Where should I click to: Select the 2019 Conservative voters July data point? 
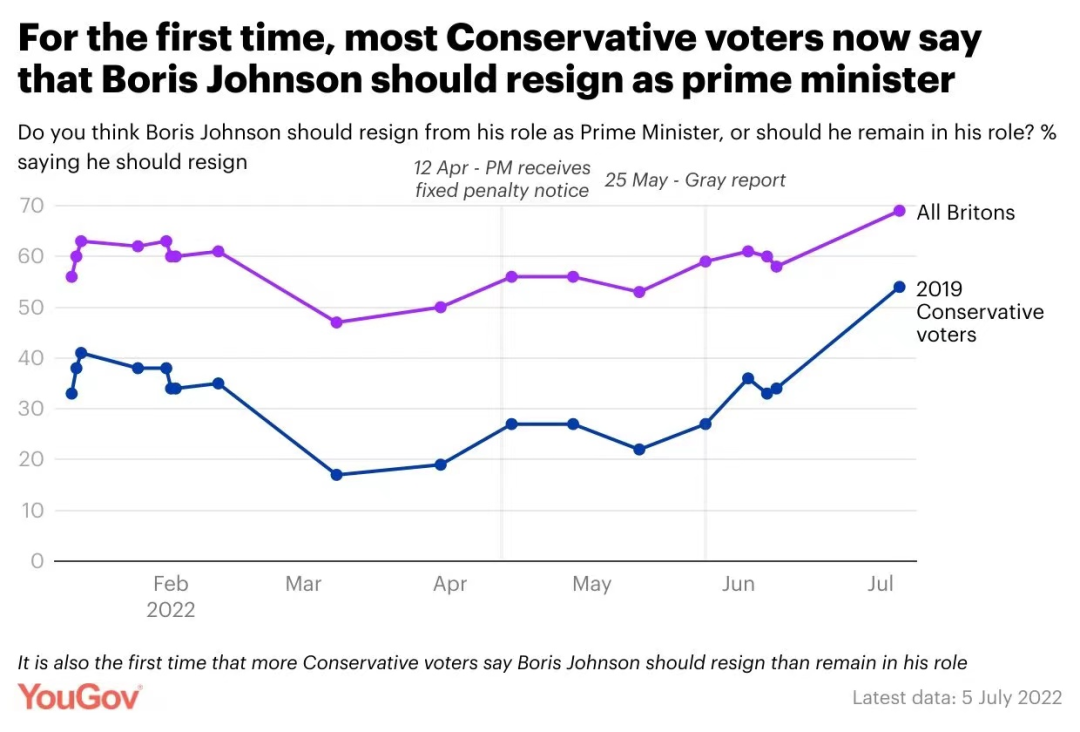tap(899, 287)
